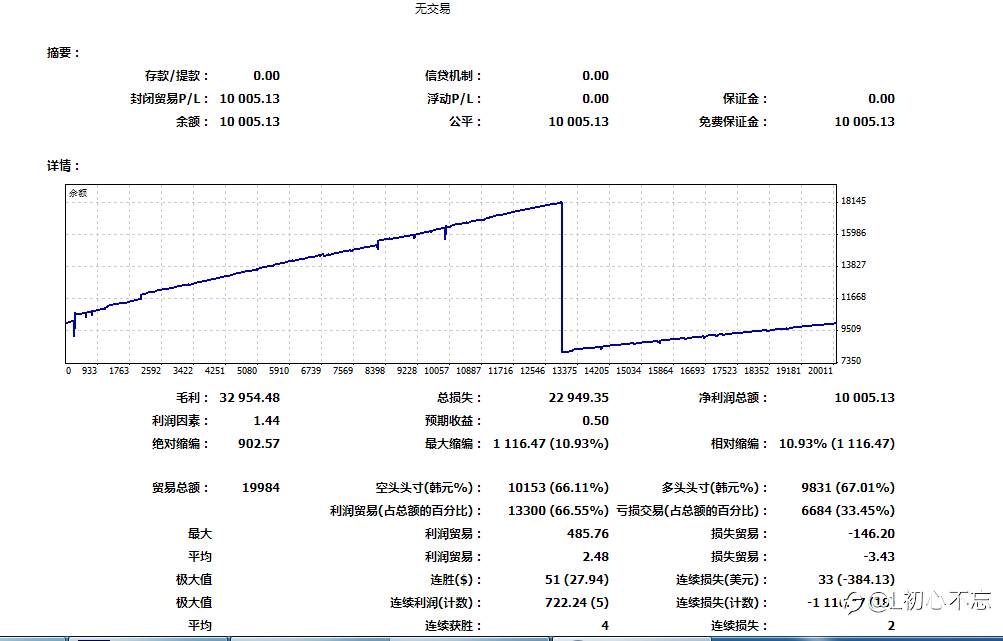This screenshot has height=641, width=1003.
Task: Click the 20011 tick on chart's horizontal axis
Action: 820,370
